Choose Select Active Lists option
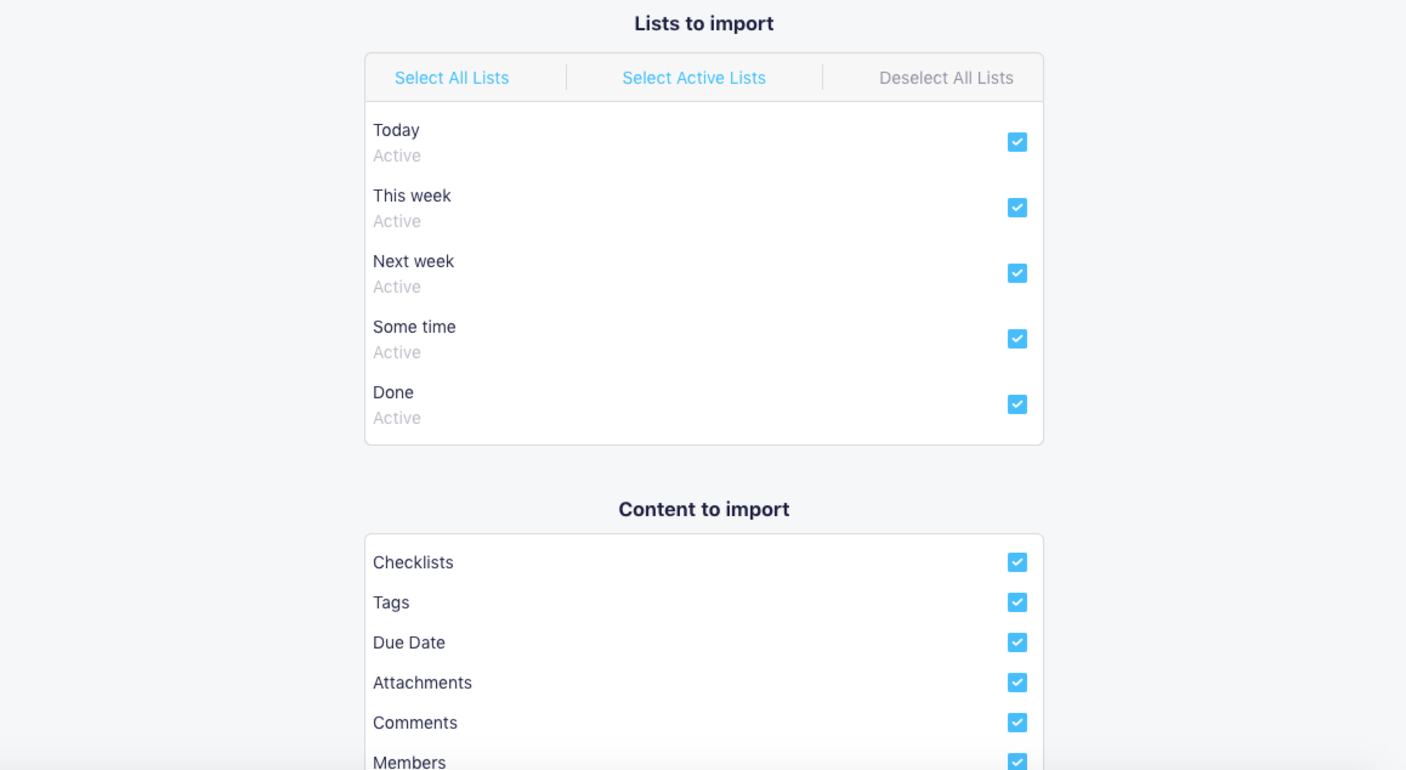 coord(693,78)
